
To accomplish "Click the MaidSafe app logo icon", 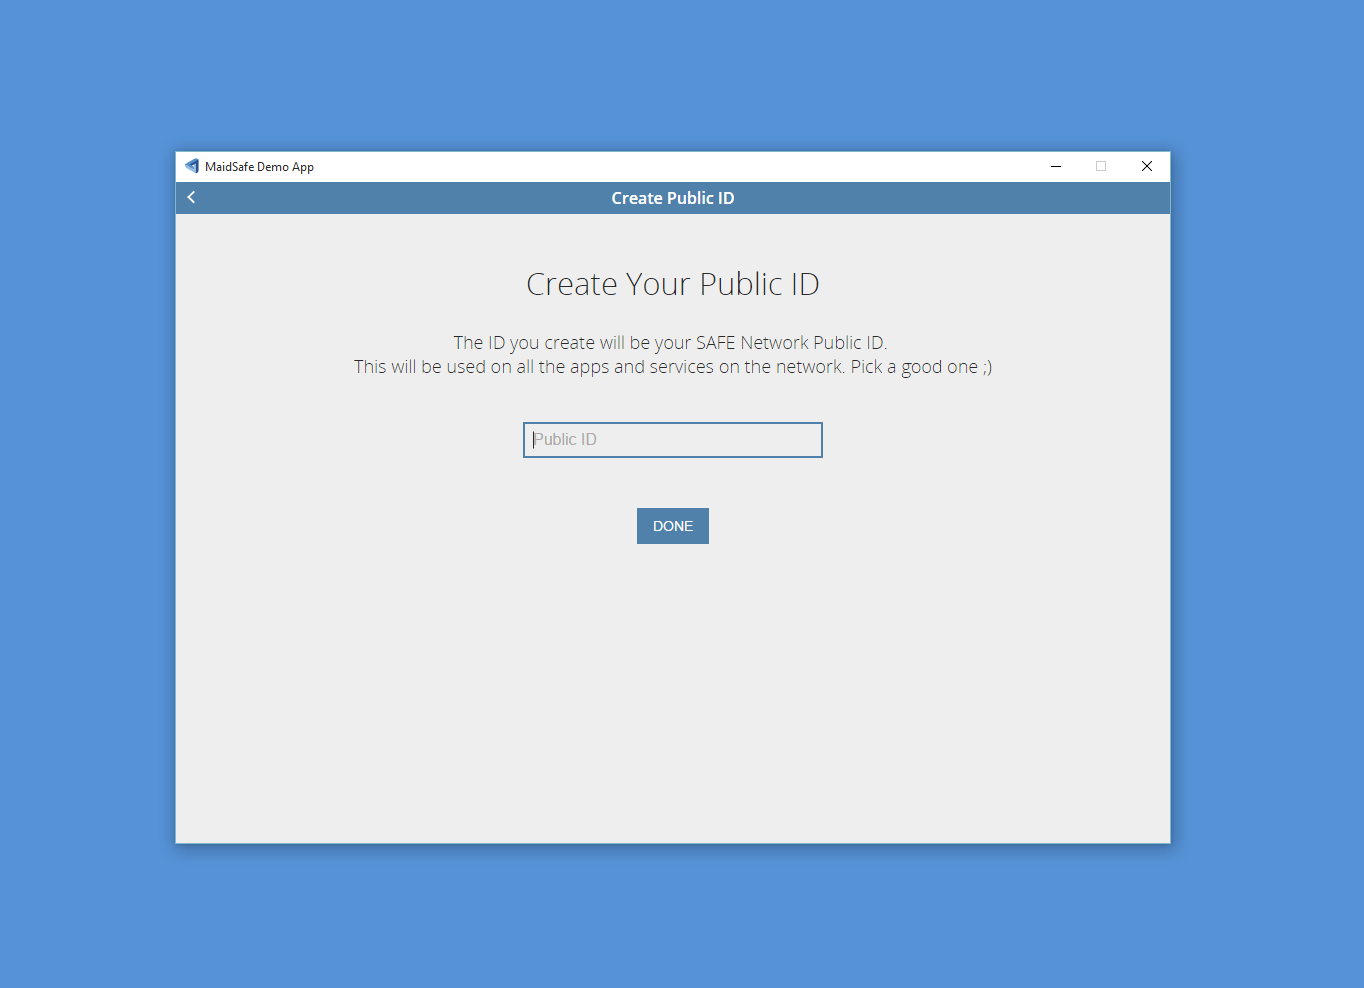I will [x=192, y=166].
